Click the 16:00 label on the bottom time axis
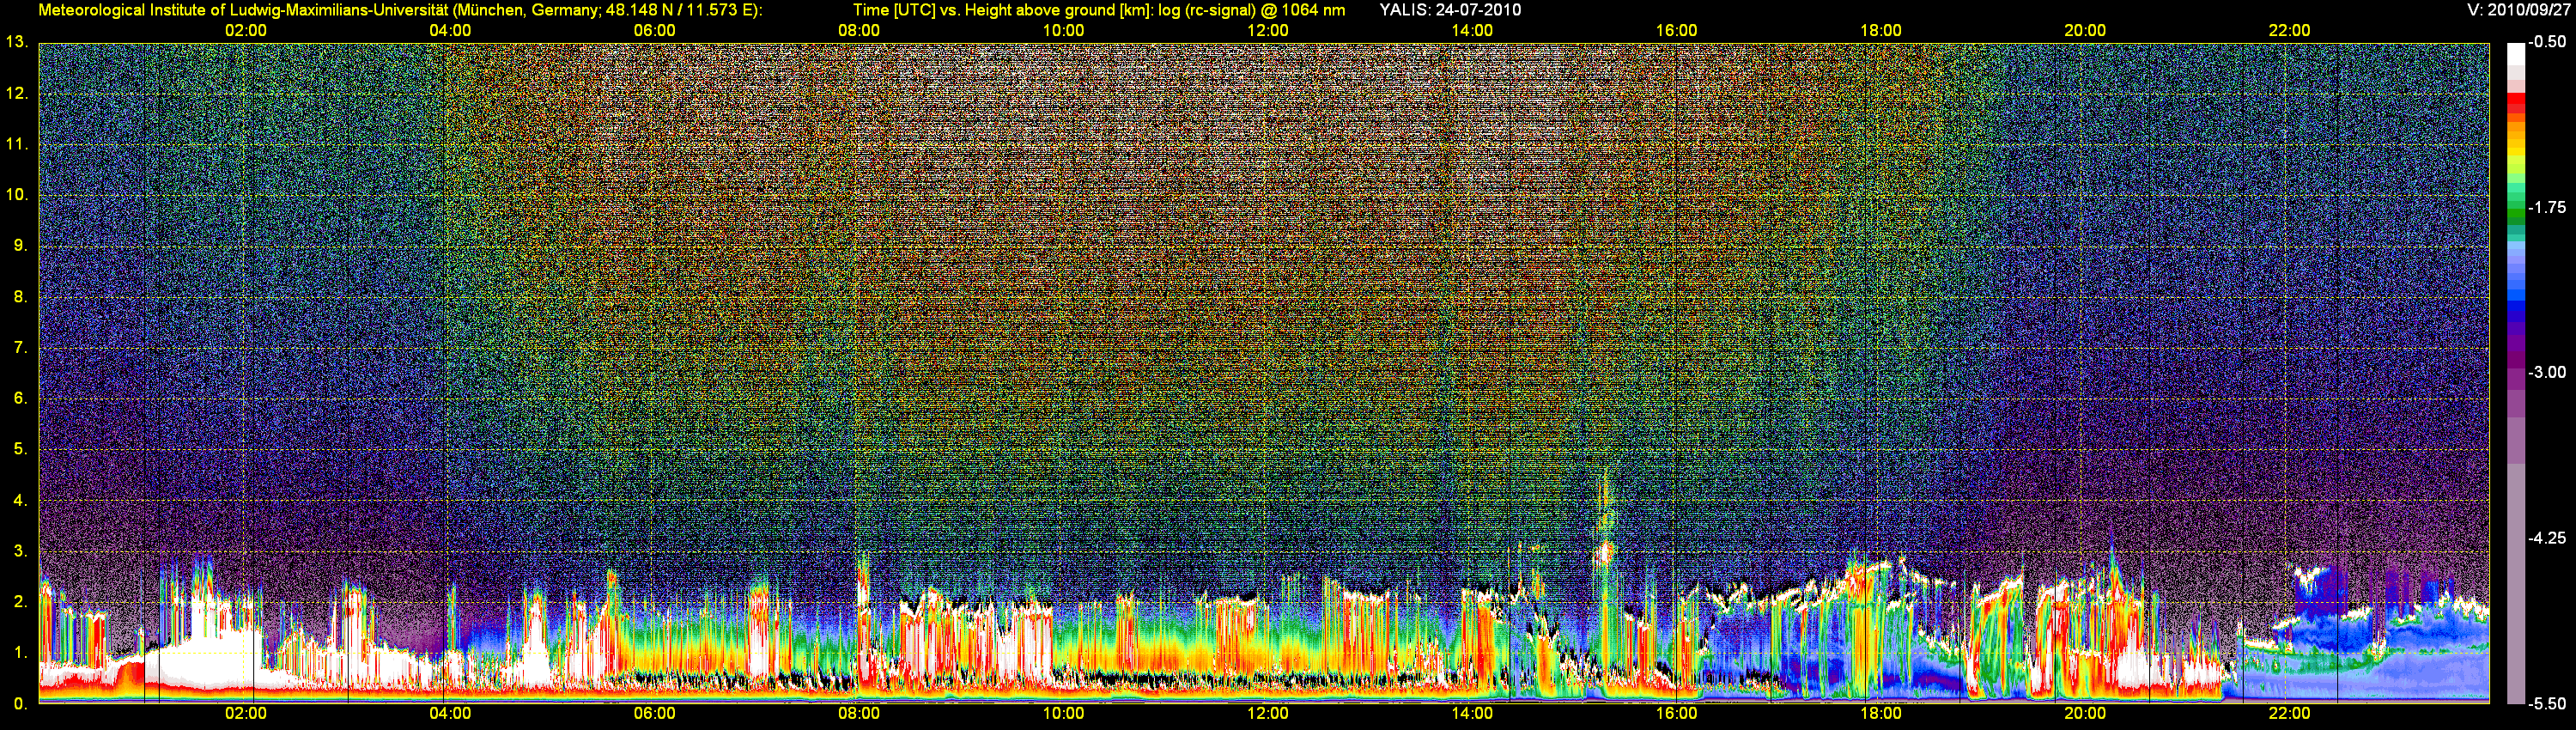Image resolution: width=2576 pixels, height=730 pixels. pos(1676,713)
